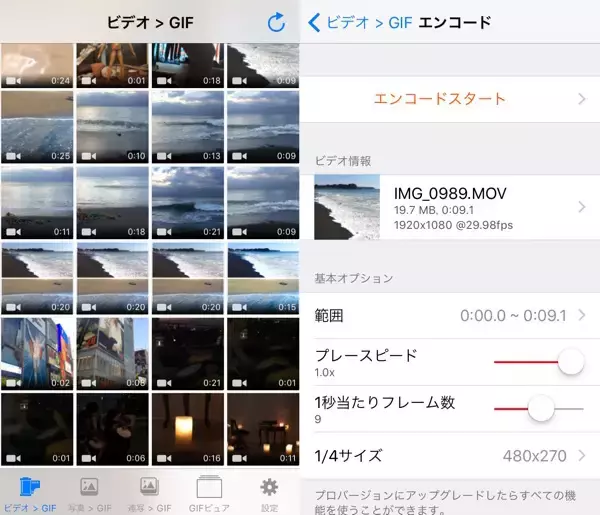
Task: Open the ビデオ > GIF tab
Action: (x=30, y=494)
